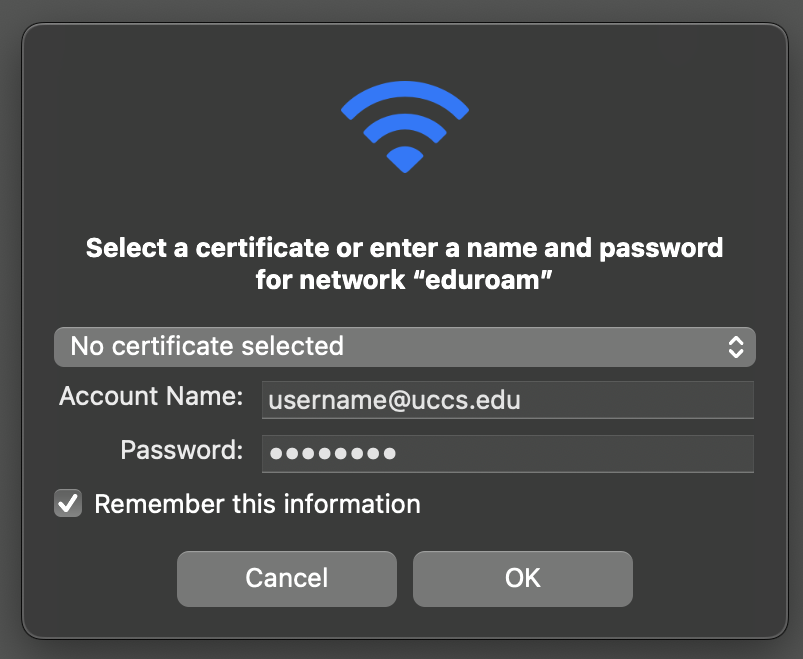
Task: Cancel the eduroam network login
Action: coord(287,579)
